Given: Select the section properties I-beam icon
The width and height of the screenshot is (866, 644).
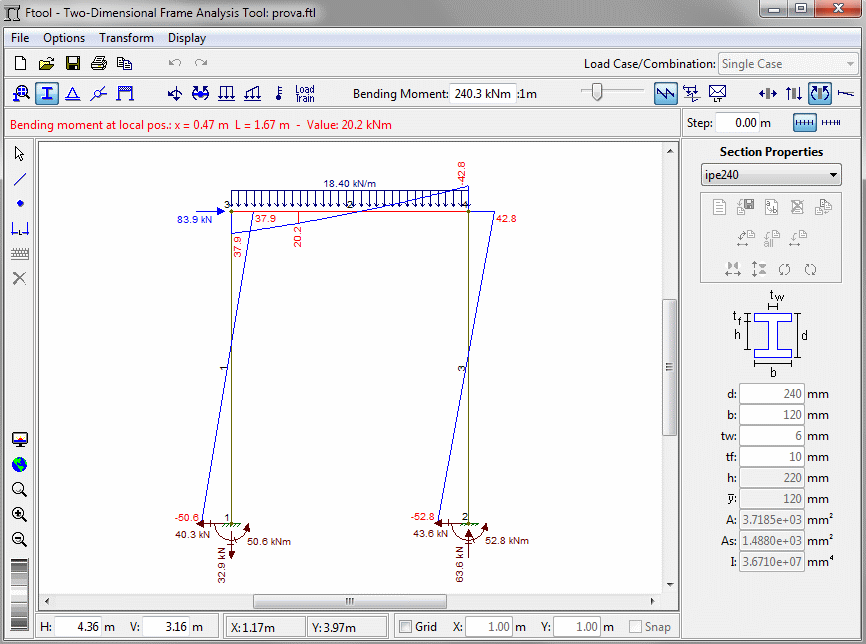Looking at the screenshot, I should [47, 93].
